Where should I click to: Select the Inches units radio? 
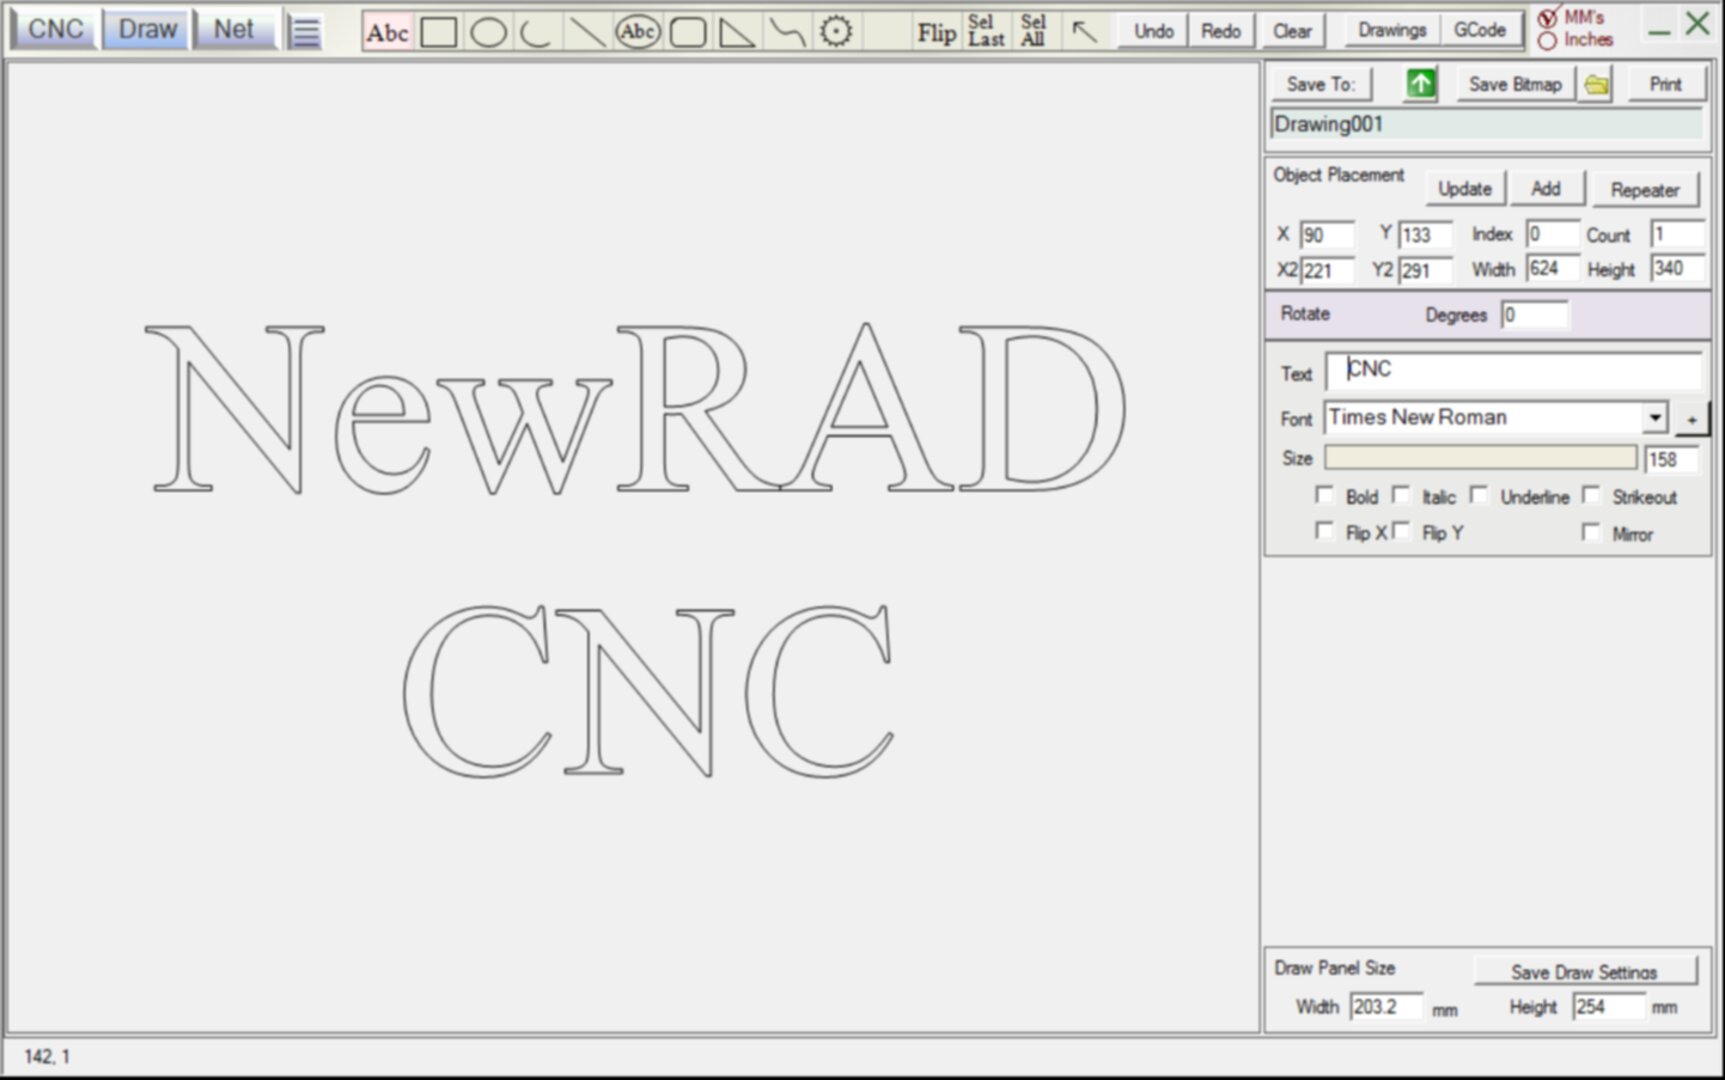click(x=1548, y=41)
